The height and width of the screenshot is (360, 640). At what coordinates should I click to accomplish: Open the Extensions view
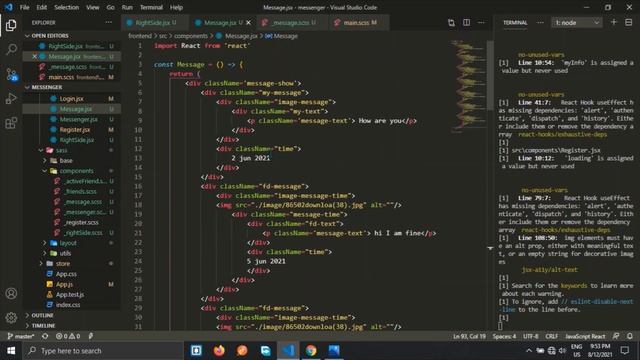pos(11,122)
